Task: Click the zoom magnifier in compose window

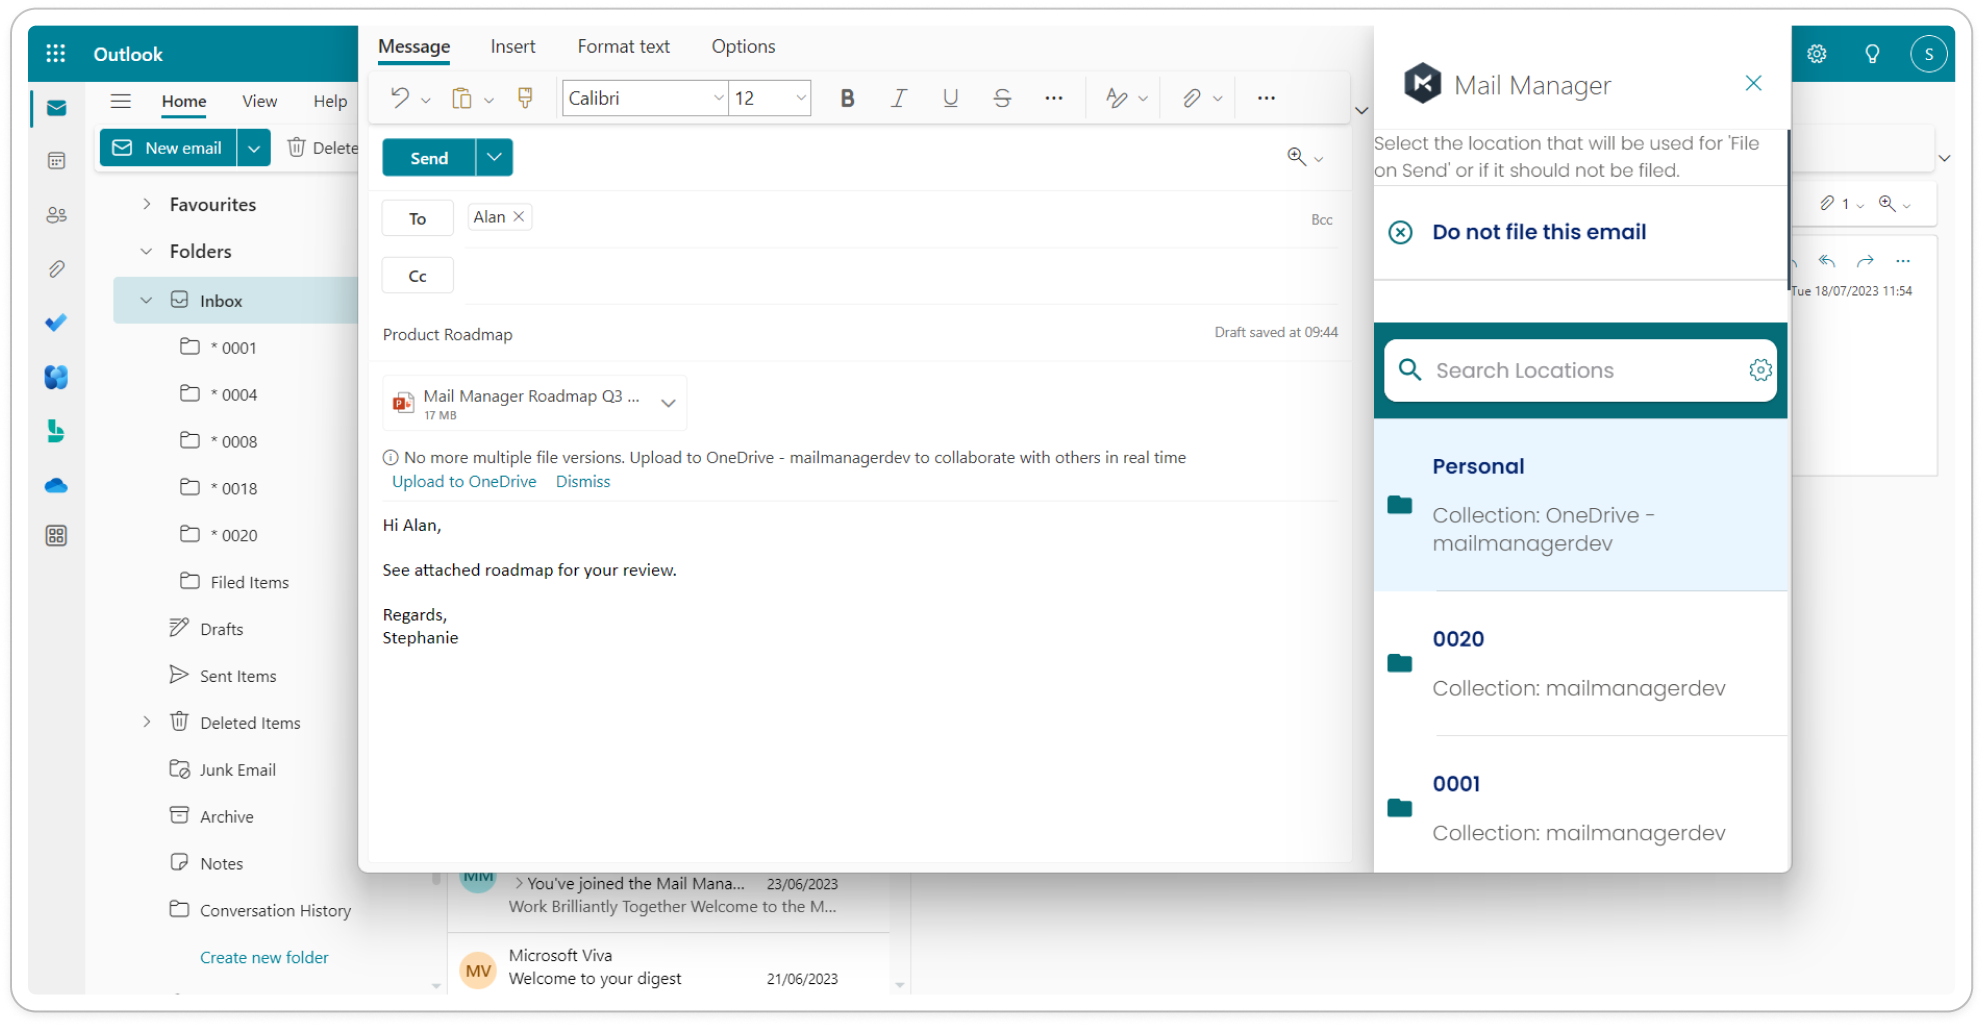Action: pyautogui.click(x=1296, y=156)
